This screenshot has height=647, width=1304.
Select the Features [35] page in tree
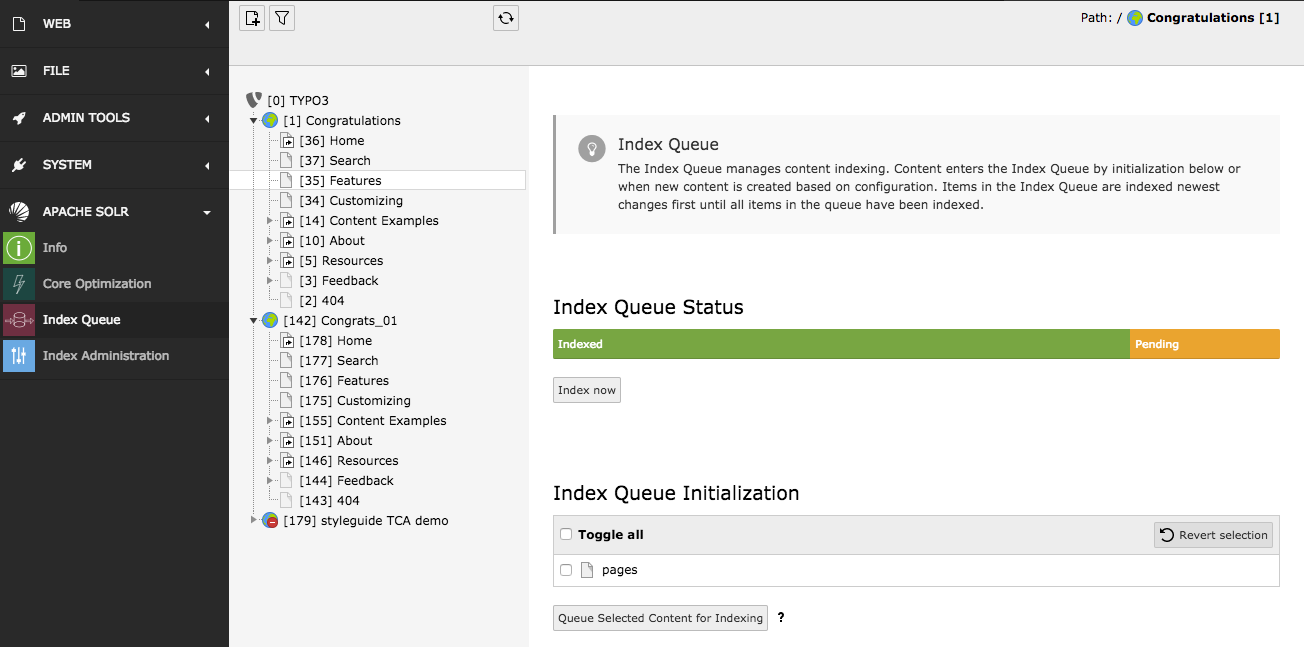pyautogui.click(x=355, y=181)
